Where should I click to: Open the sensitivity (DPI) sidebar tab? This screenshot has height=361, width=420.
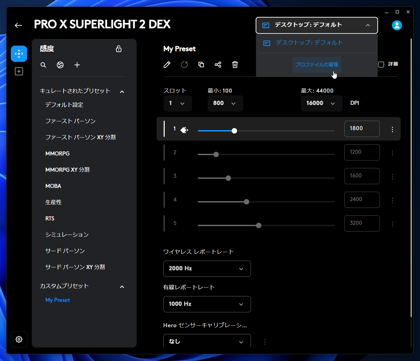point(19,54)
